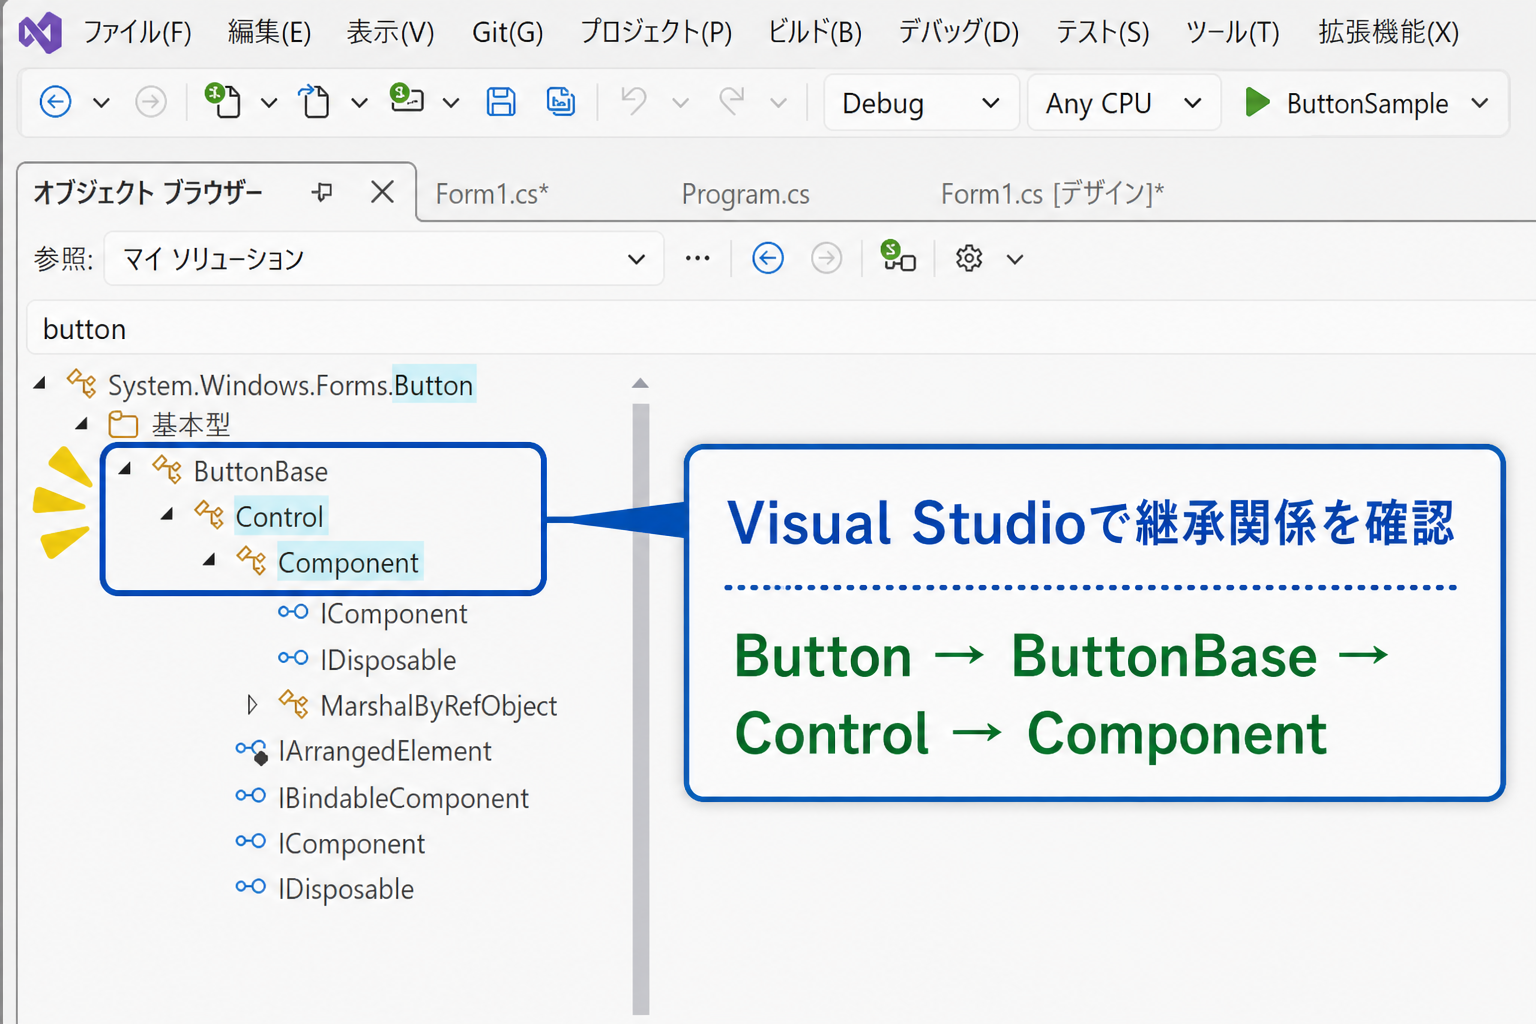Click System.Windows.Forms.Button class icon
Screen dimensions: 1536x1024
pos(81,383)
